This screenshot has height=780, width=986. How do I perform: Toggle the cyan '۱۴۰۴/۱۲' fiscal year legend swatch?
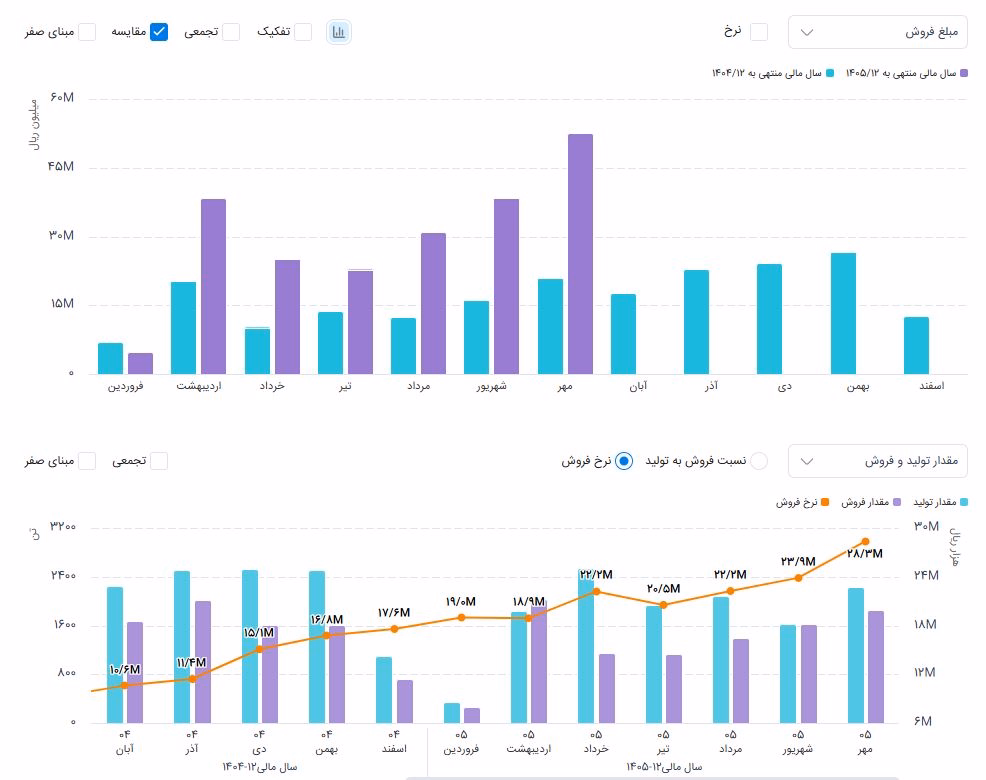pyautogui.click(x=830, y=74)
